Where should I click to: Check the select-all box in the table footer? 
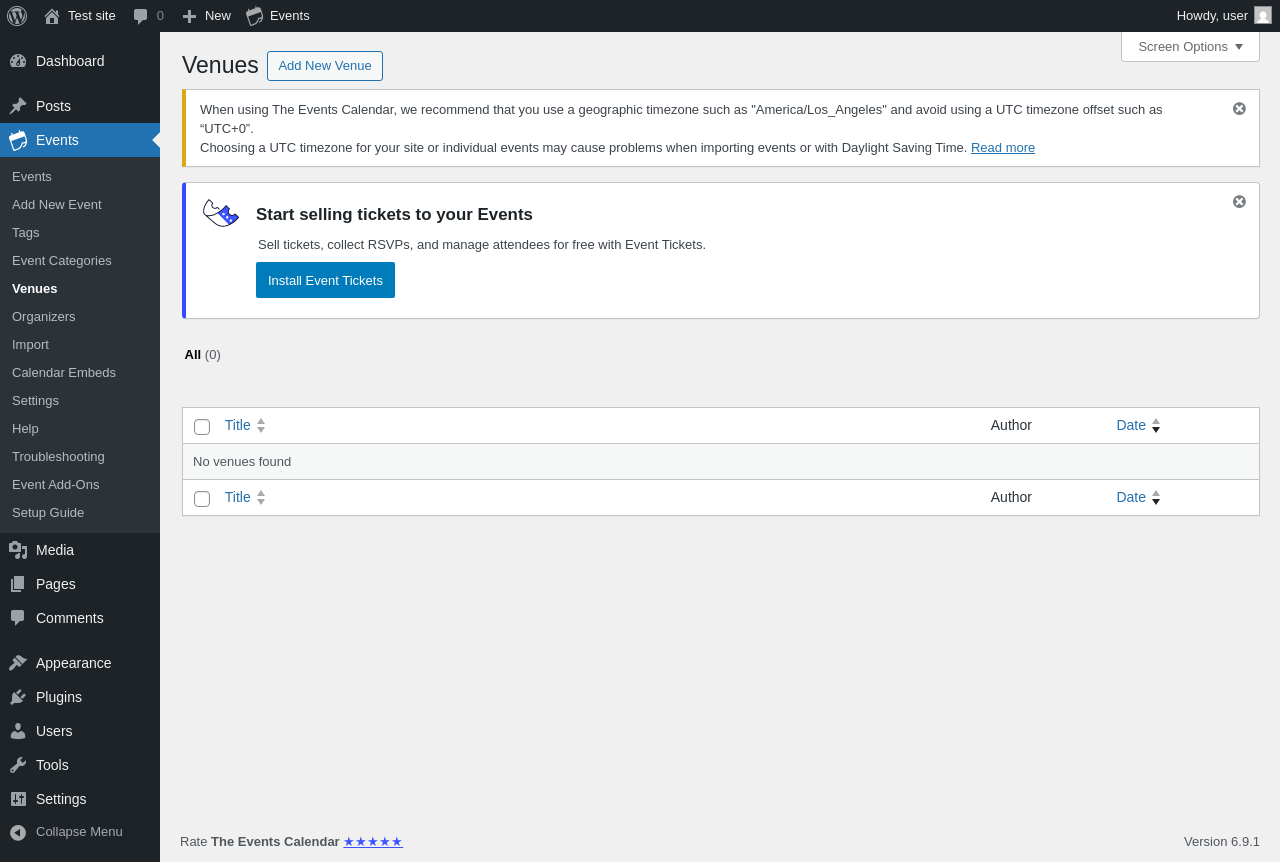pos(202,499)
